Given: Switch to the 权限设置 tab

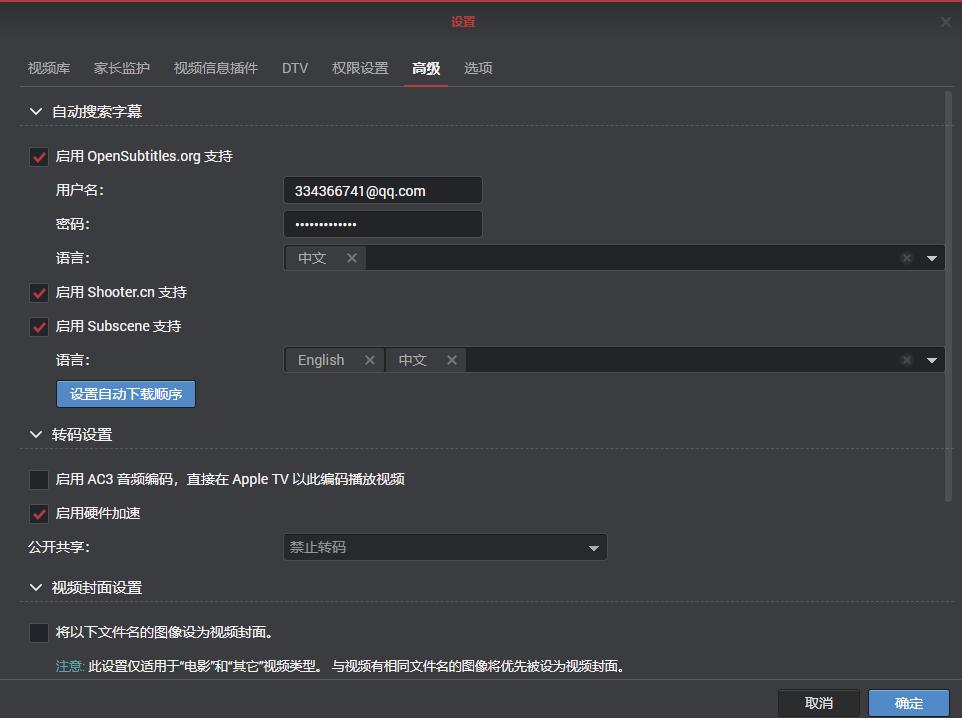Looking at the screenshot, I should [x=359, y=68].
